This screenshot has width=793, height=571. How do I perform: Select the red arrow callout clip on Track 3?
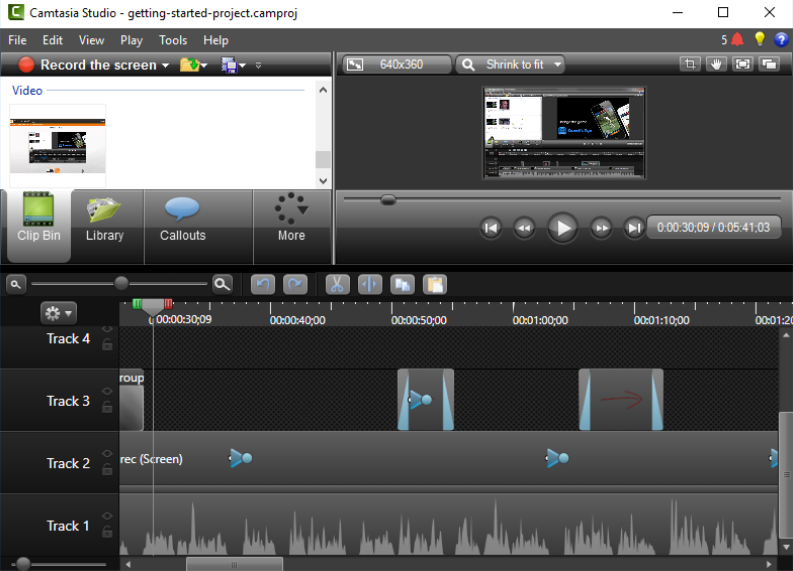(x=621, y=400)
